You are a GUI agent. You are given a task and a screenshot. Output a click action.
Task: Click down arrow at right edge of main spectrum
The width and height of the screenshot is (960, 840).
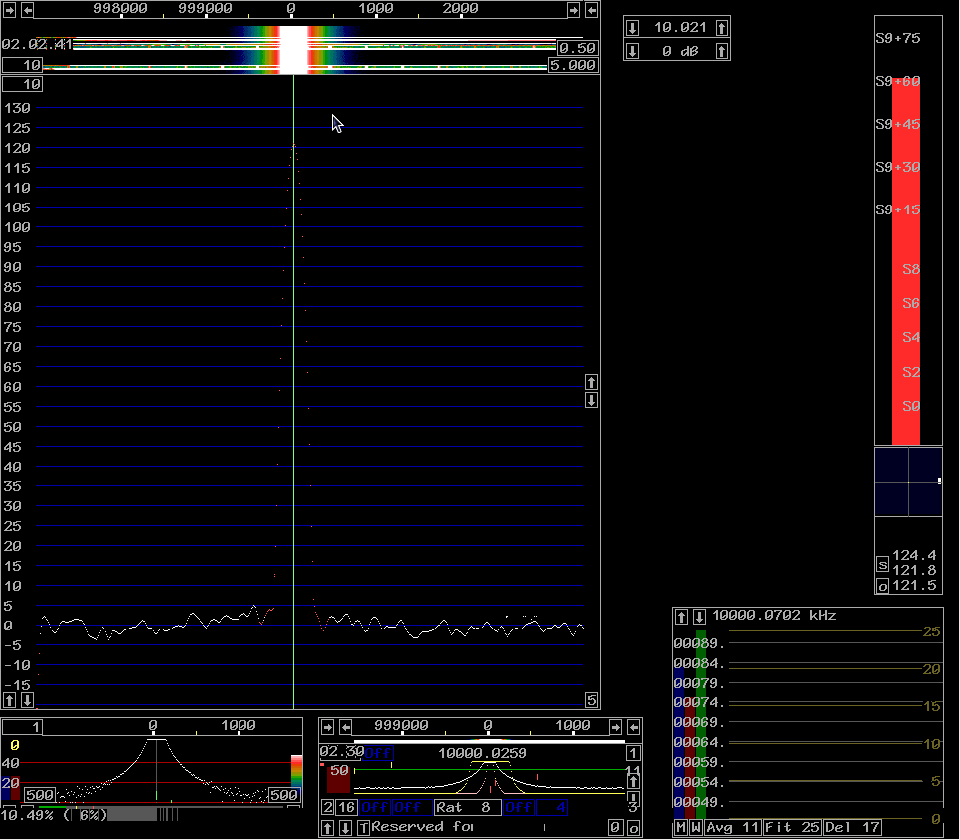591,400
